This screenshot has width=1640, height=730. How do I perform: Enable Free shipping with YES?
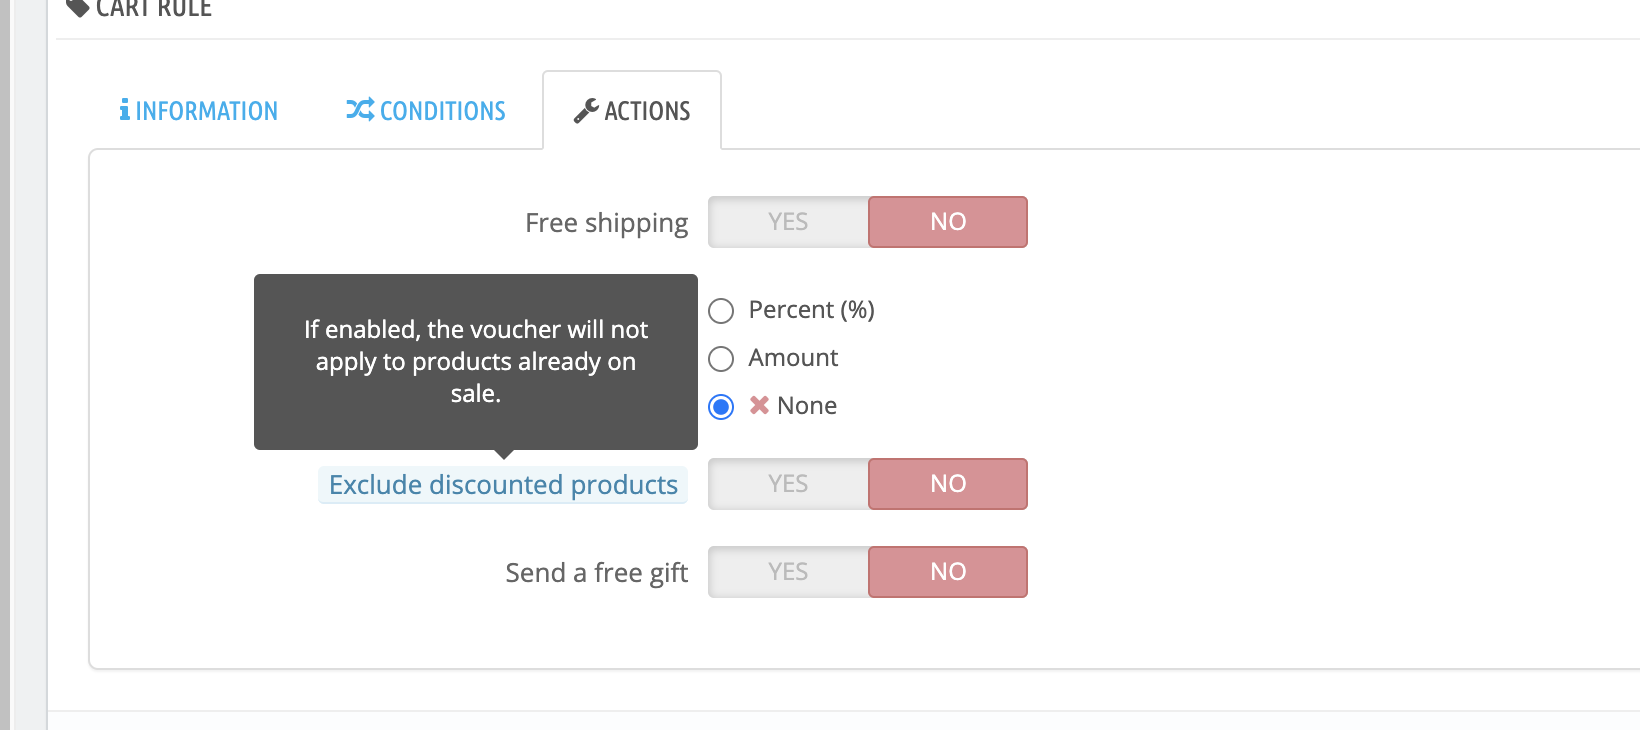pos(788,222)
